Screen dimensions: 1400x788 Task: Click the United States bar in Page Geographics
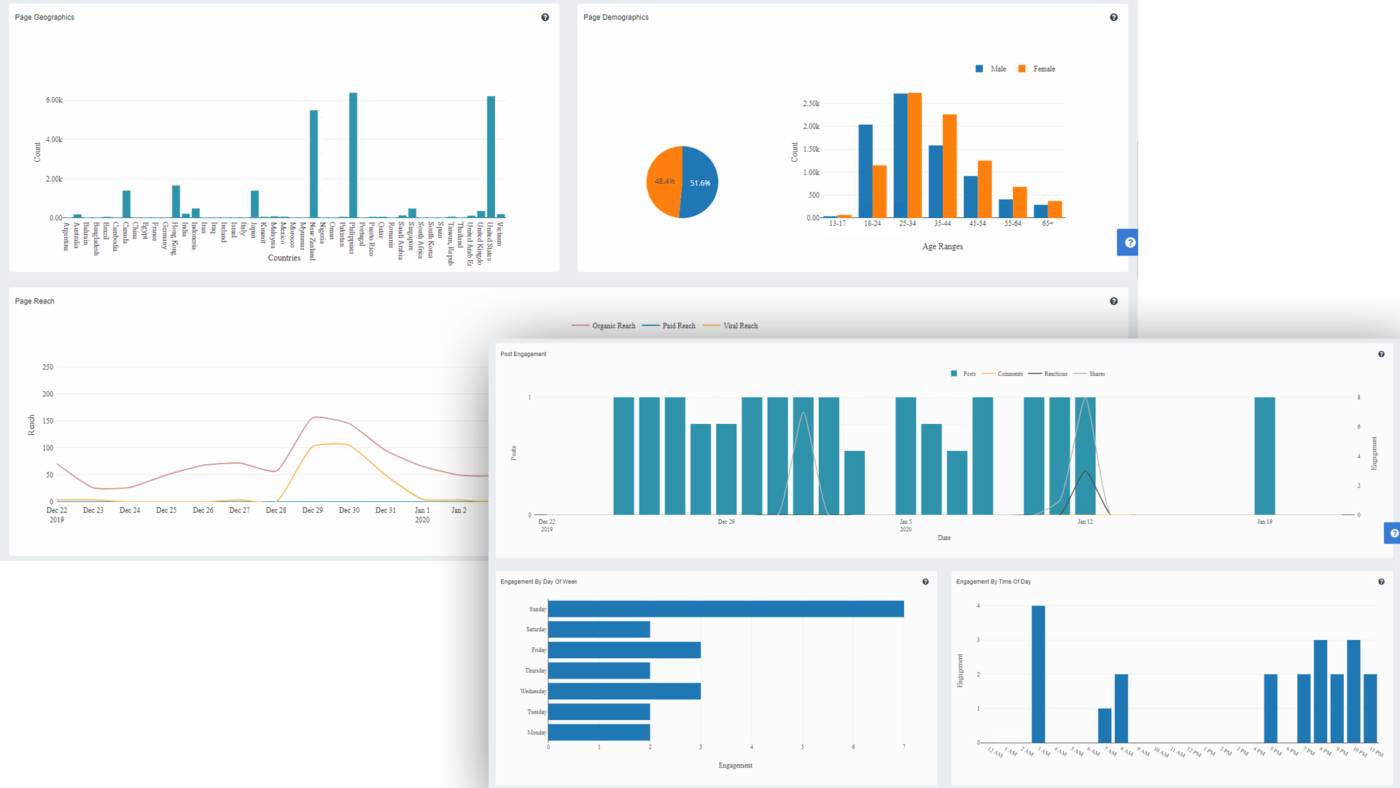point(491,157)
